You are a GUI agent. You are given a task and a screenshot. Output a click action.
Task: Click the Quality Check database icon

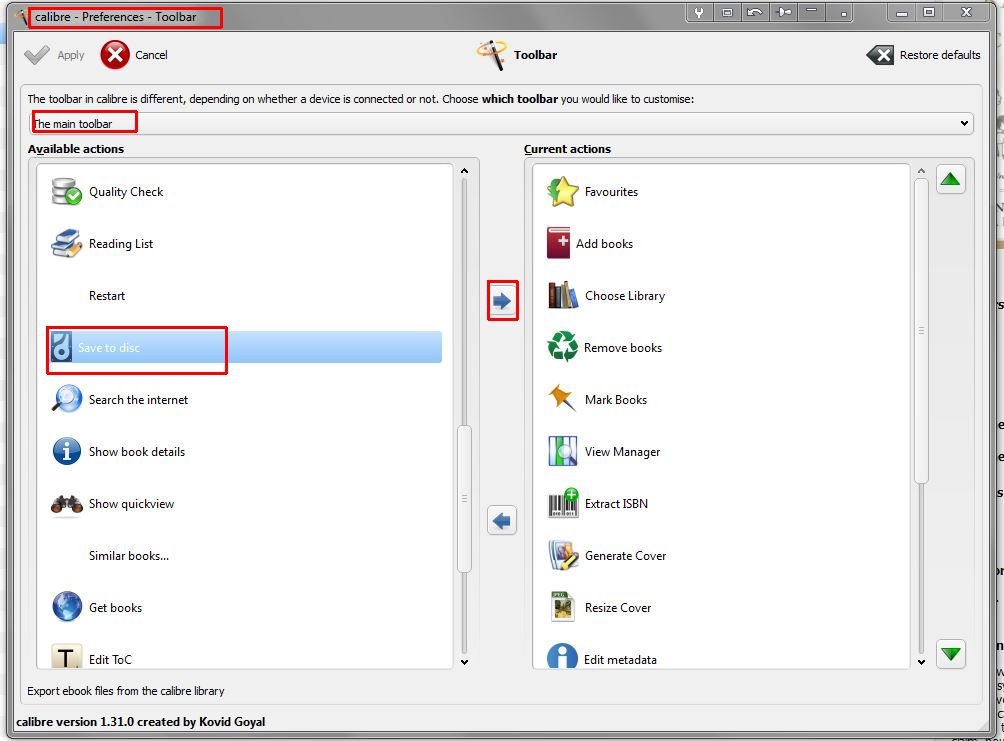pyautogui.click(x=67, y=191)
